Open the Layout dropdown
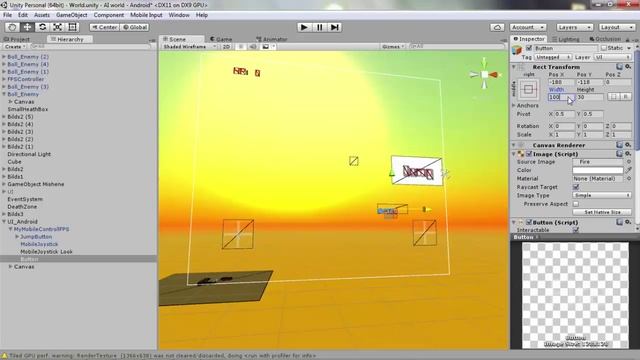 (x=617, y=27)
